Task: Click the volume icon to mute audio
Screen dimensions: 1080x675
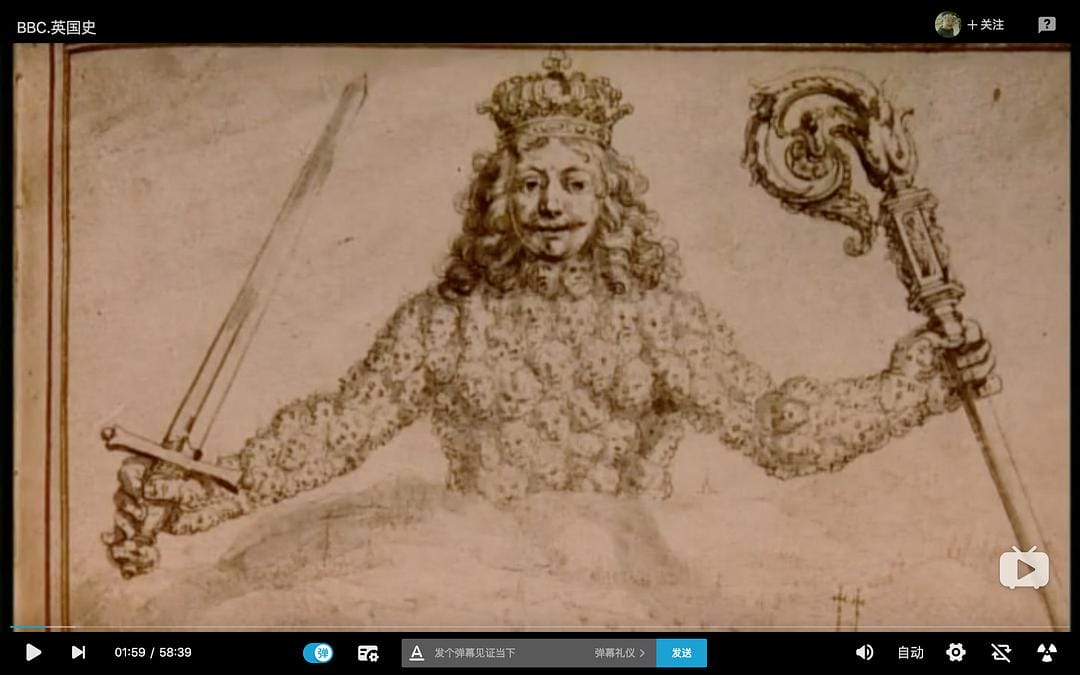Action: (x=864, y=652)
